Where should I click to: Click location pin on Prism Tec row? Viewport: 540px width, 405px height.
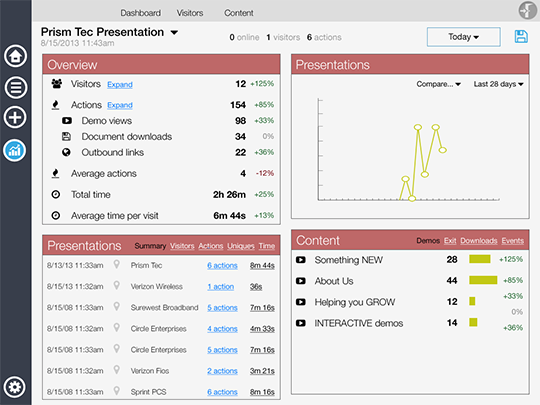117,264
